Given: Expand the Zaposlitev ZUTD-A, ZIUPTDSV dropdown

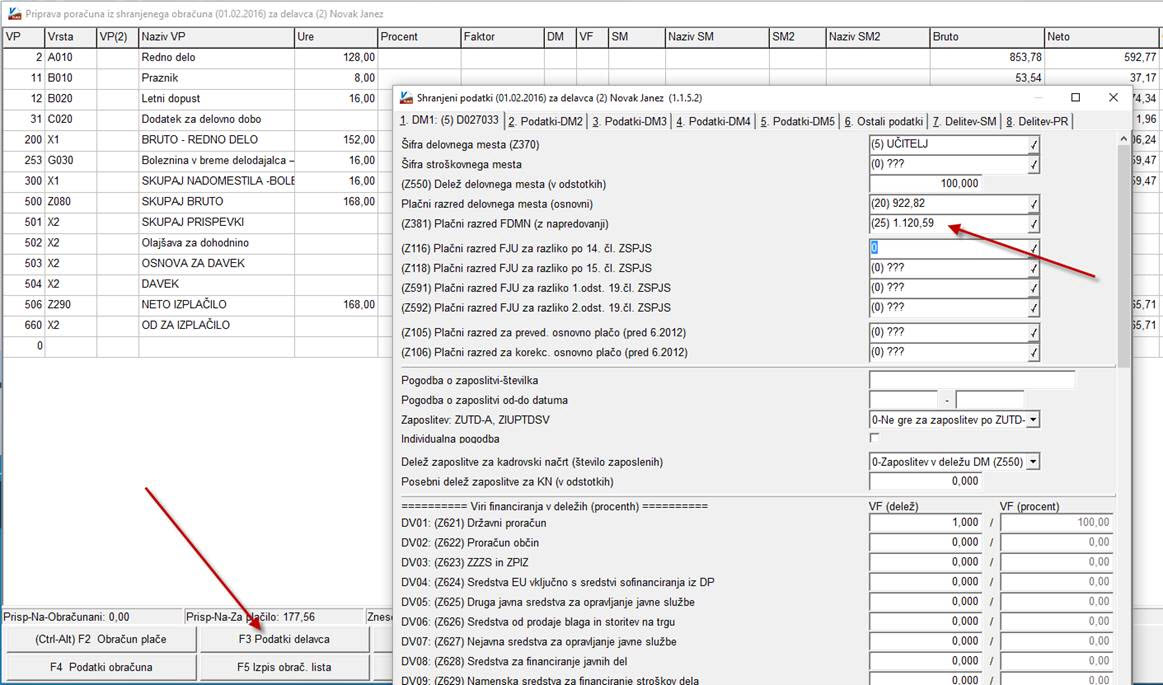Looking at the screenshot, I should tap(1033, 420).
